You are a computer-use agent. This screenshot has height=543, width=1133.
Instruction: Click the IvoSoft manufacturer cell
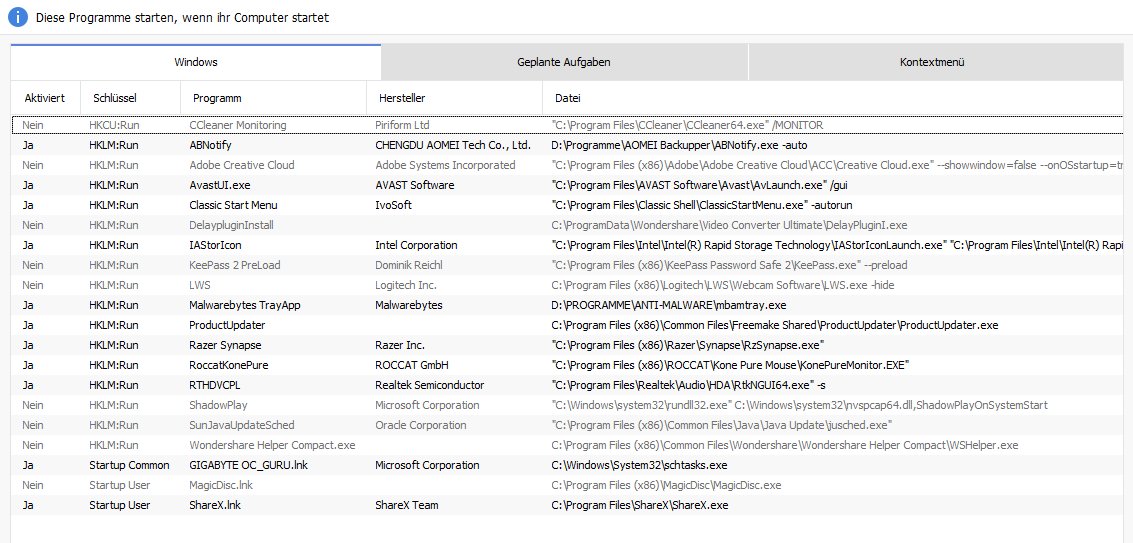click(x=393, y=205)
